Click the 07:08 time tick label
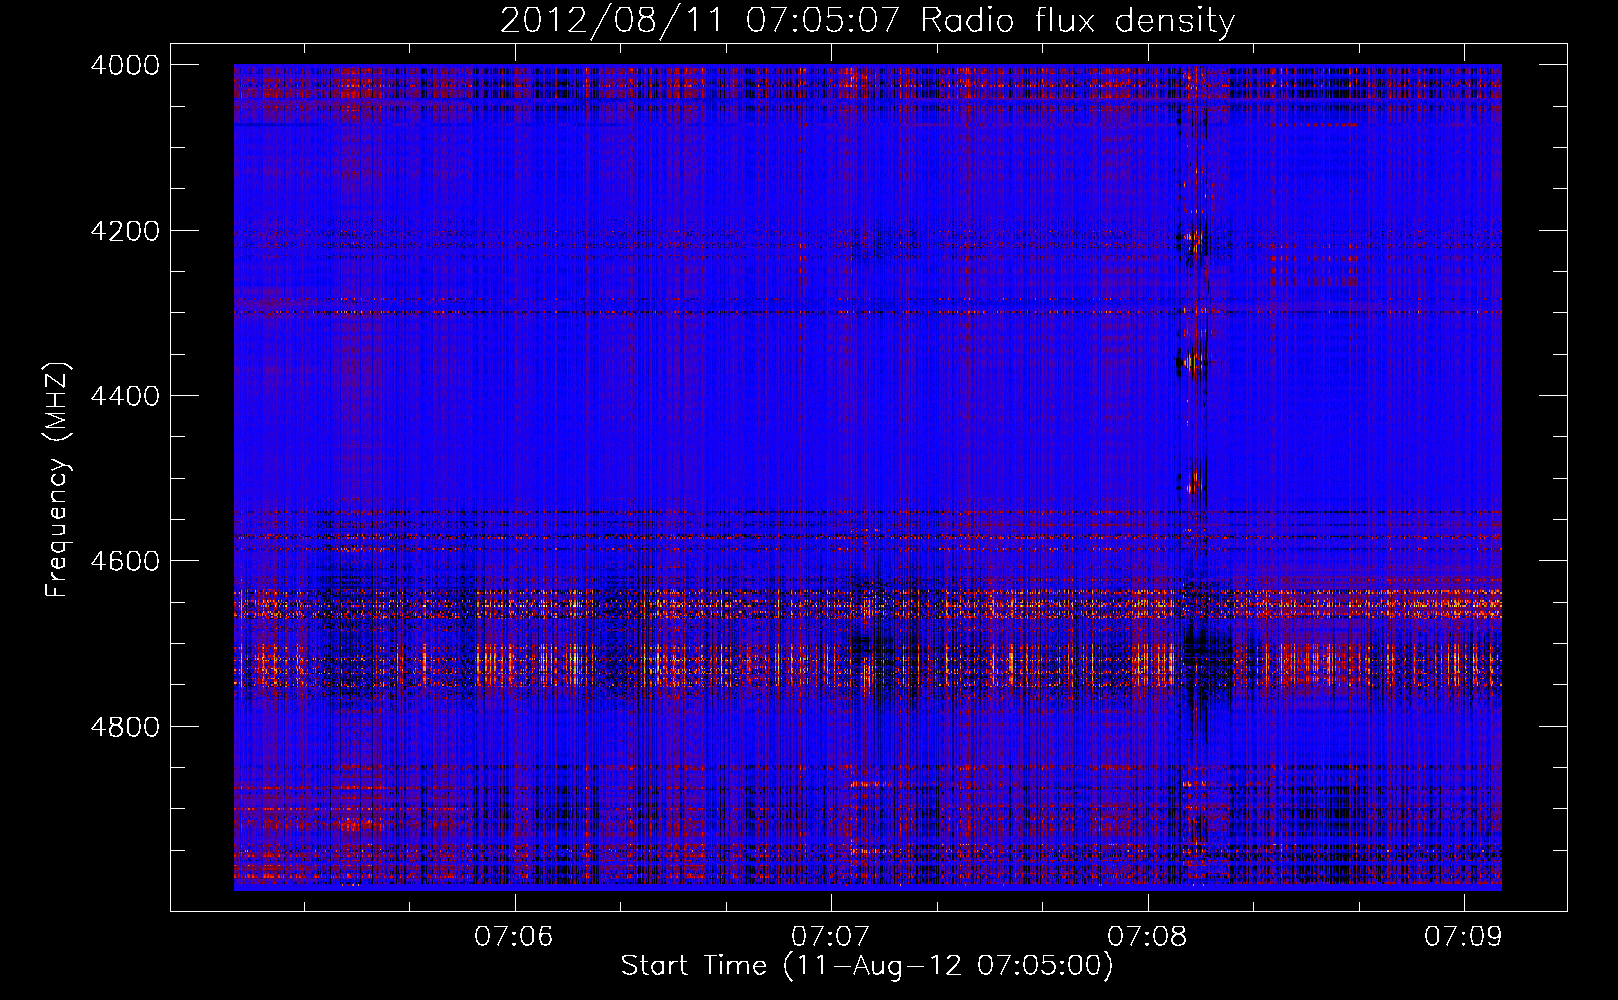 pos(1147,937)
